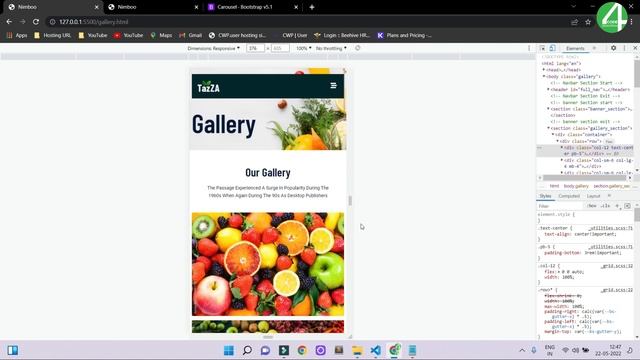640x360 pixels.
Task: Collapse the div class container node
Action: click(553, 135)
